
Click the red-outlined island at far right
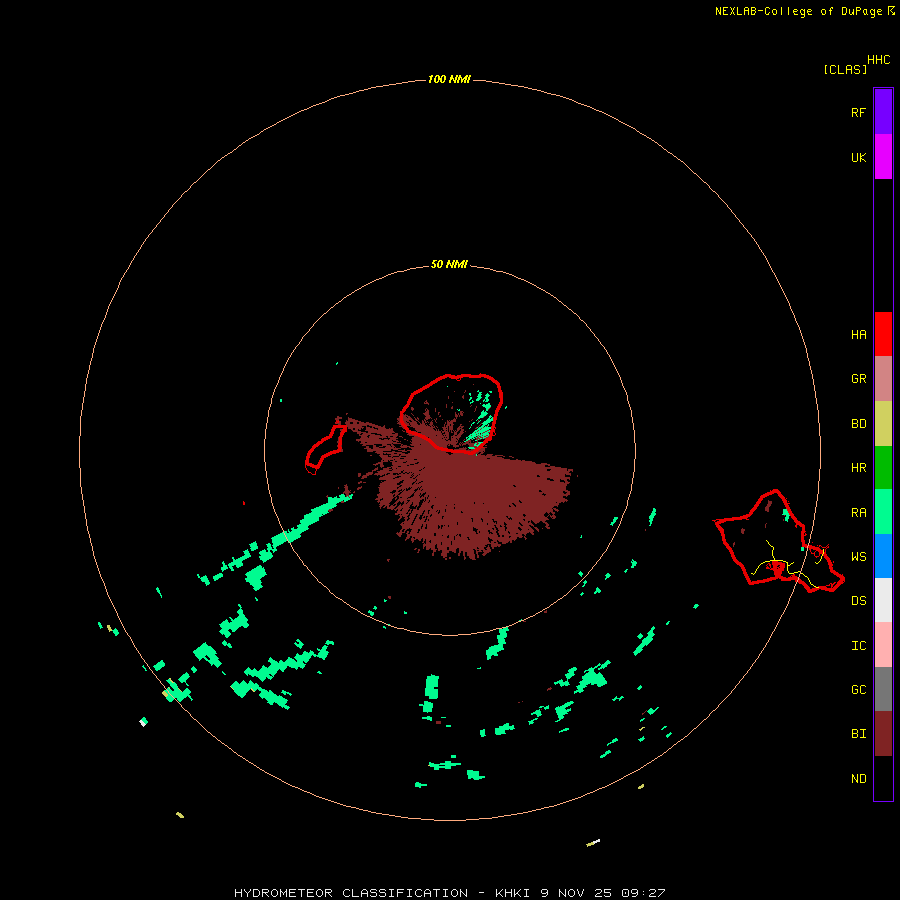pos(778,541)
